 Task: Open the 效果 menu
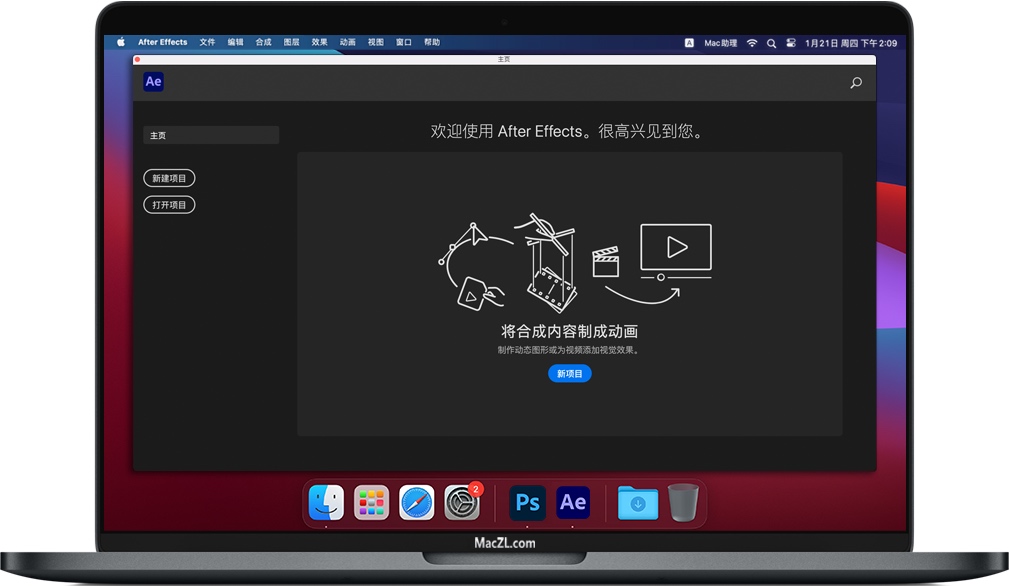pos(319,42)
